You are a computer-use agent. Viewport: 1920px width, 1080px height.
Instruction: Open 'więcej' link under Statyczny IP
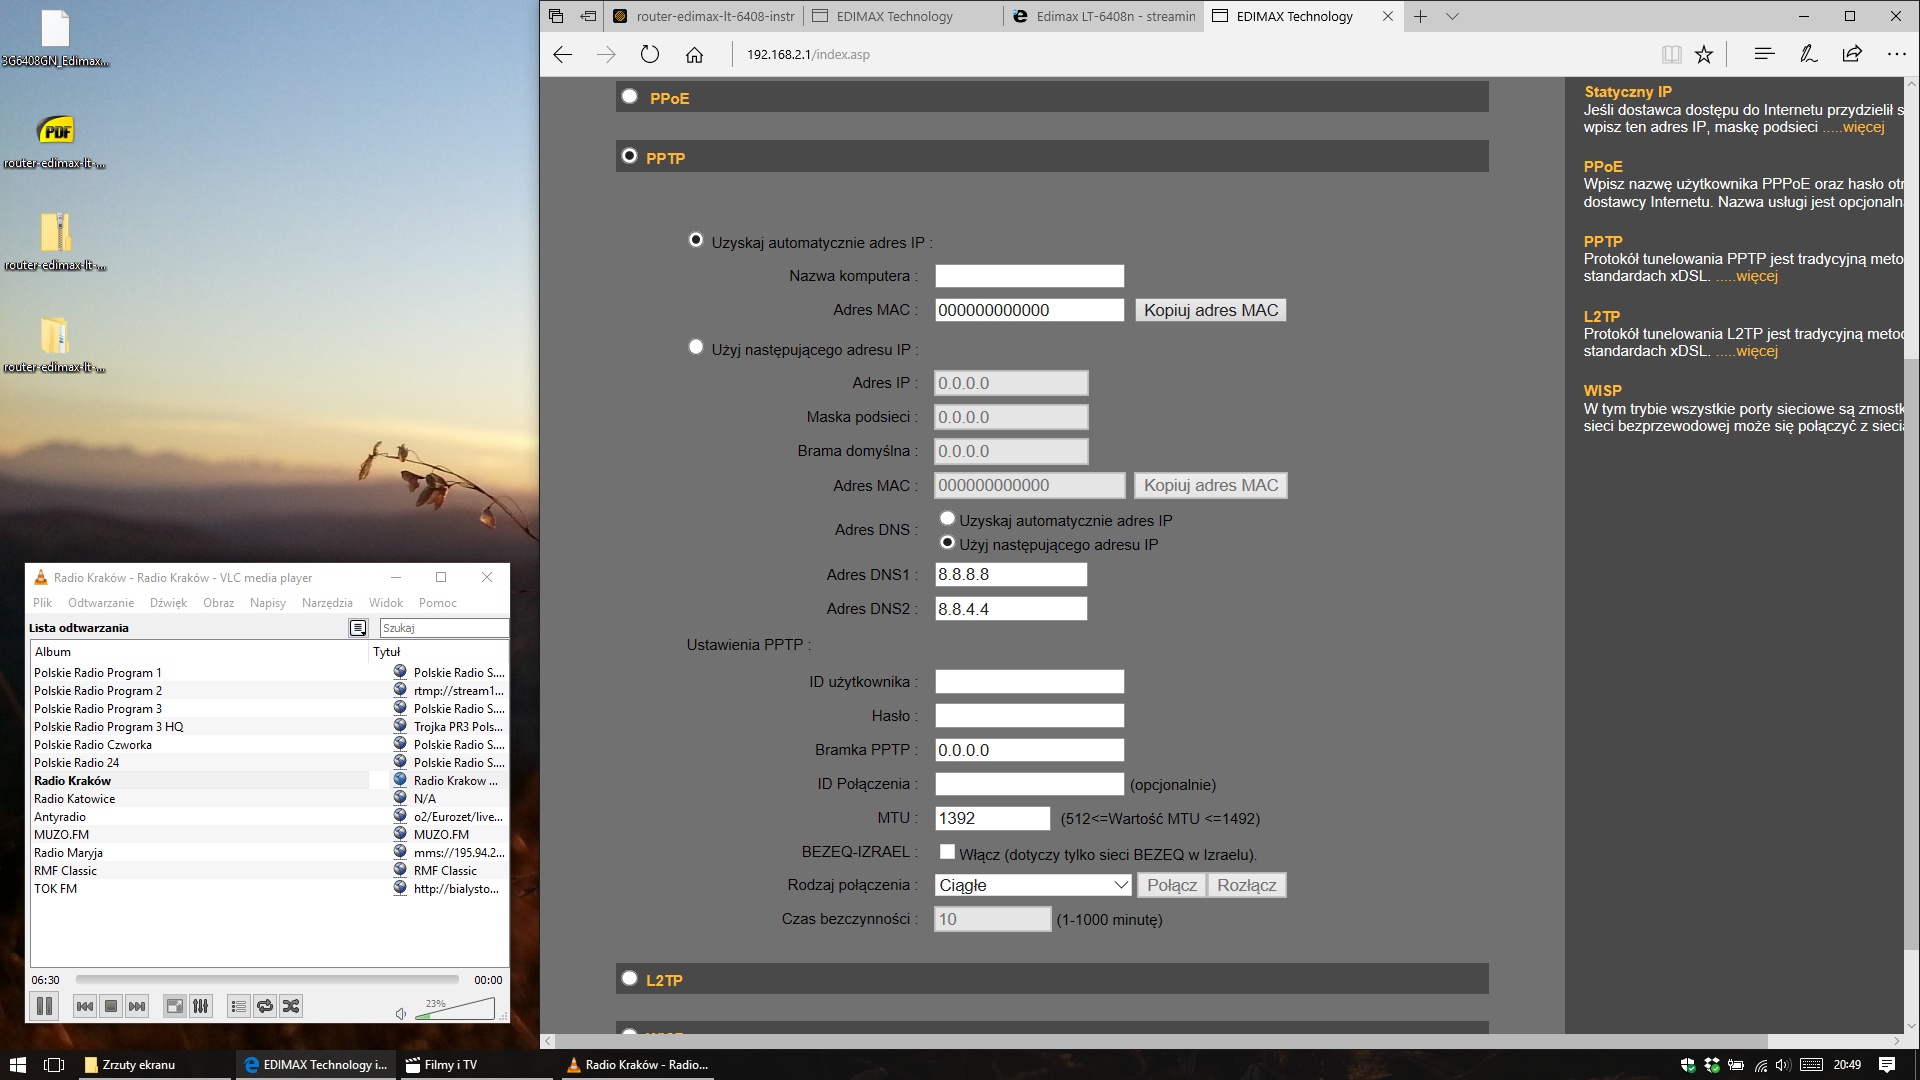pyautogui.click(x=1863, y=127)
